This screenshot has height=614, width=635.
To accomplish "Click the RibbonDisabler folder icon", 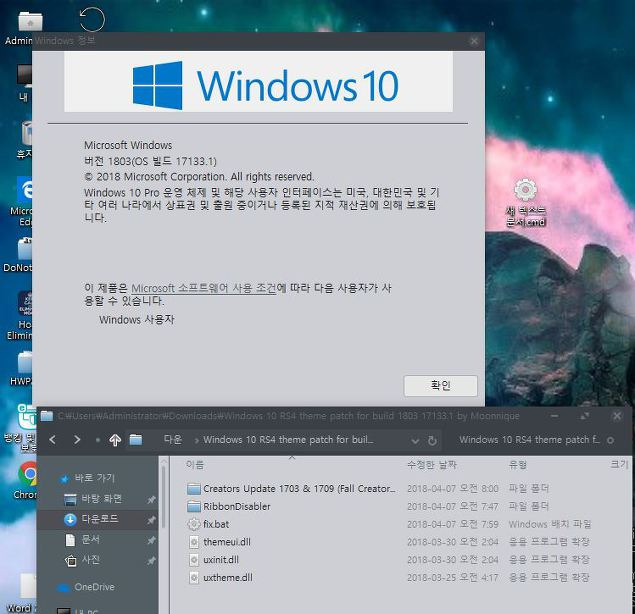I will tap(194, 506).
